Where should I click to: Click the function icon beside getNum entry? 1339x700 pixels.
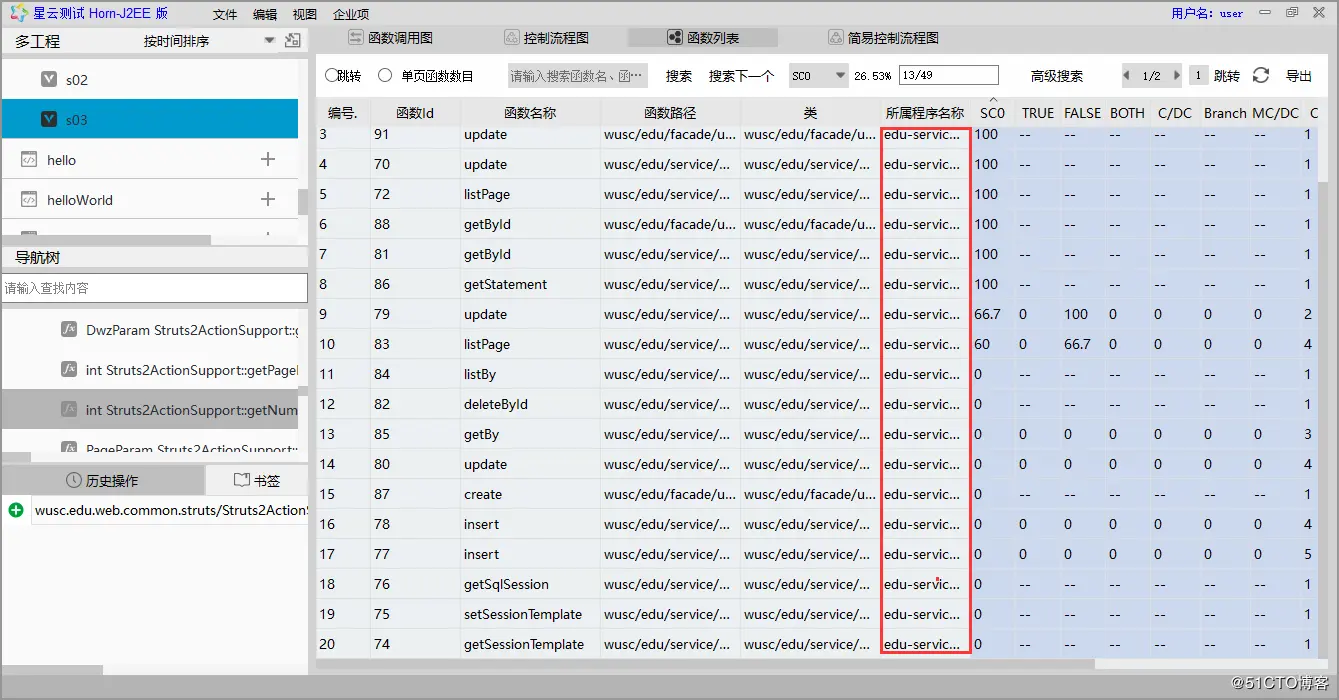tap(69, 409)
